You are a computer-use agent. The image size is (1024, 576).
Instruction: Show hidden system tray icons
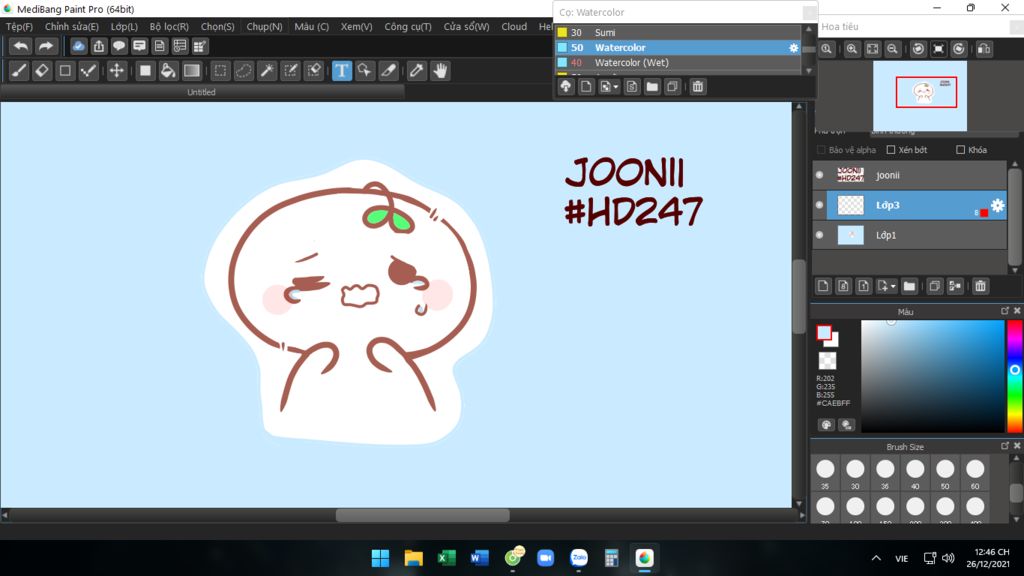click(x=876, y=558)
